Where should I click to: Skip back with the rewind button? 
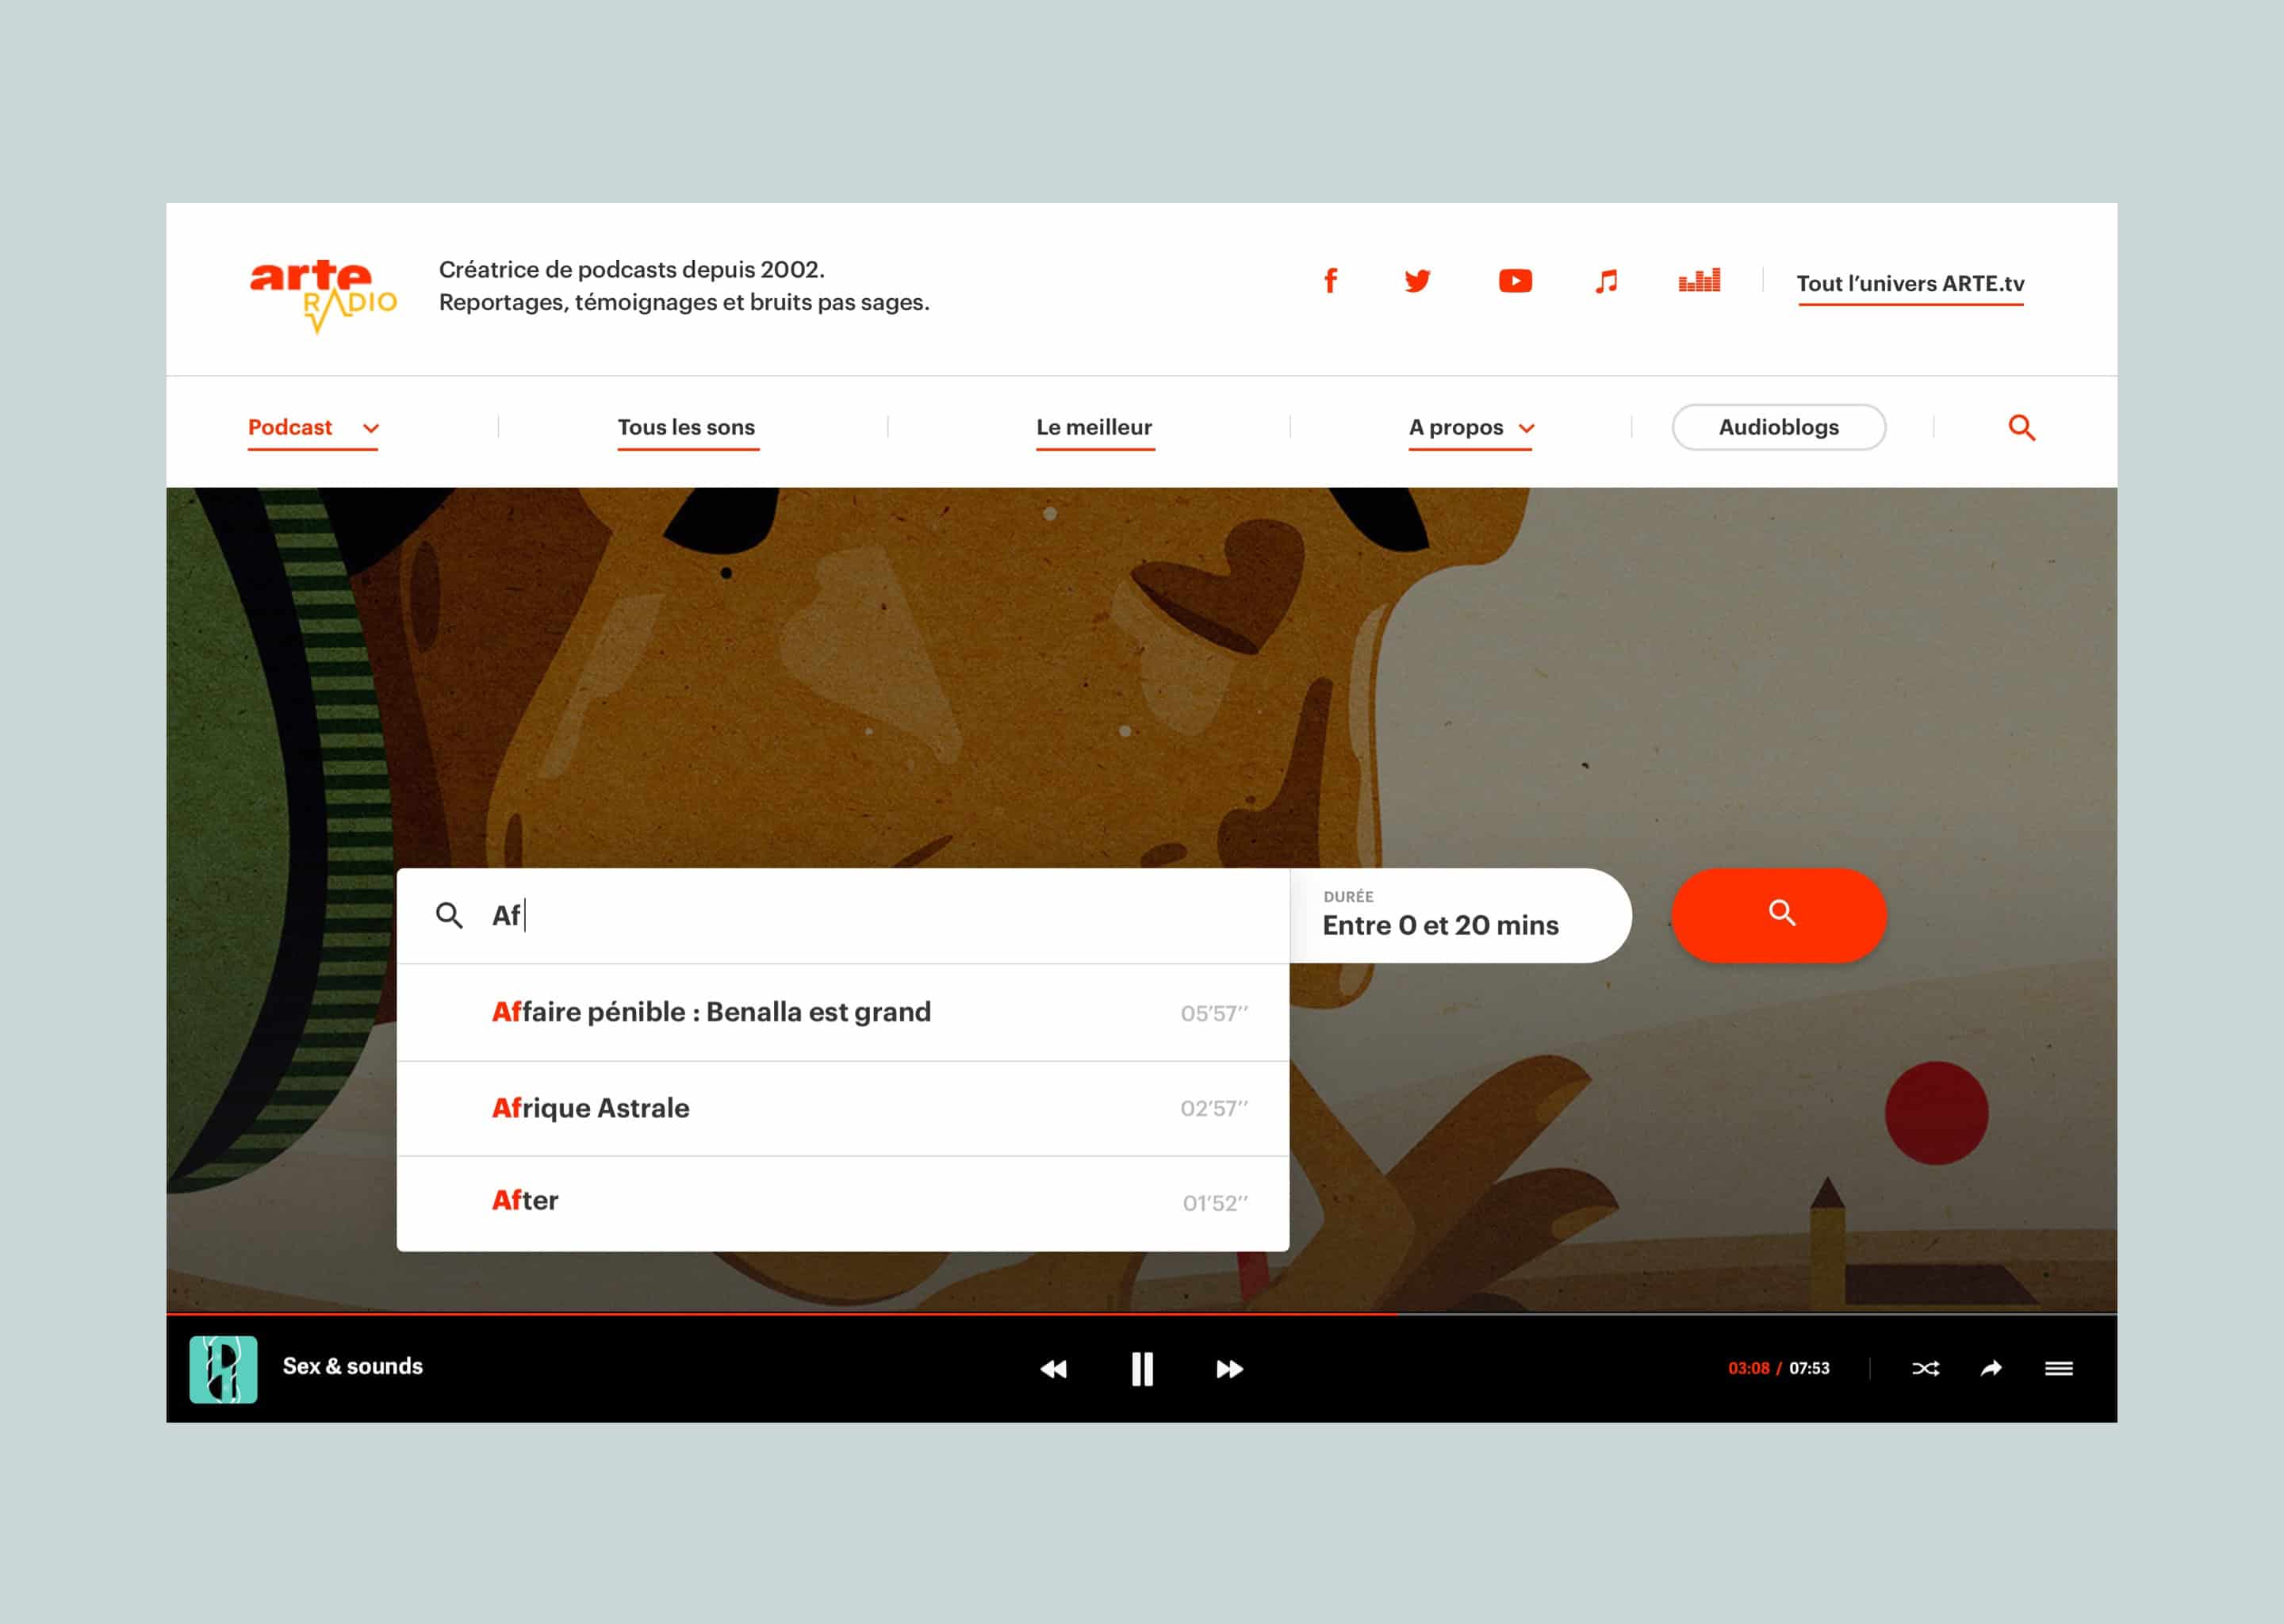(1053, 1369)
